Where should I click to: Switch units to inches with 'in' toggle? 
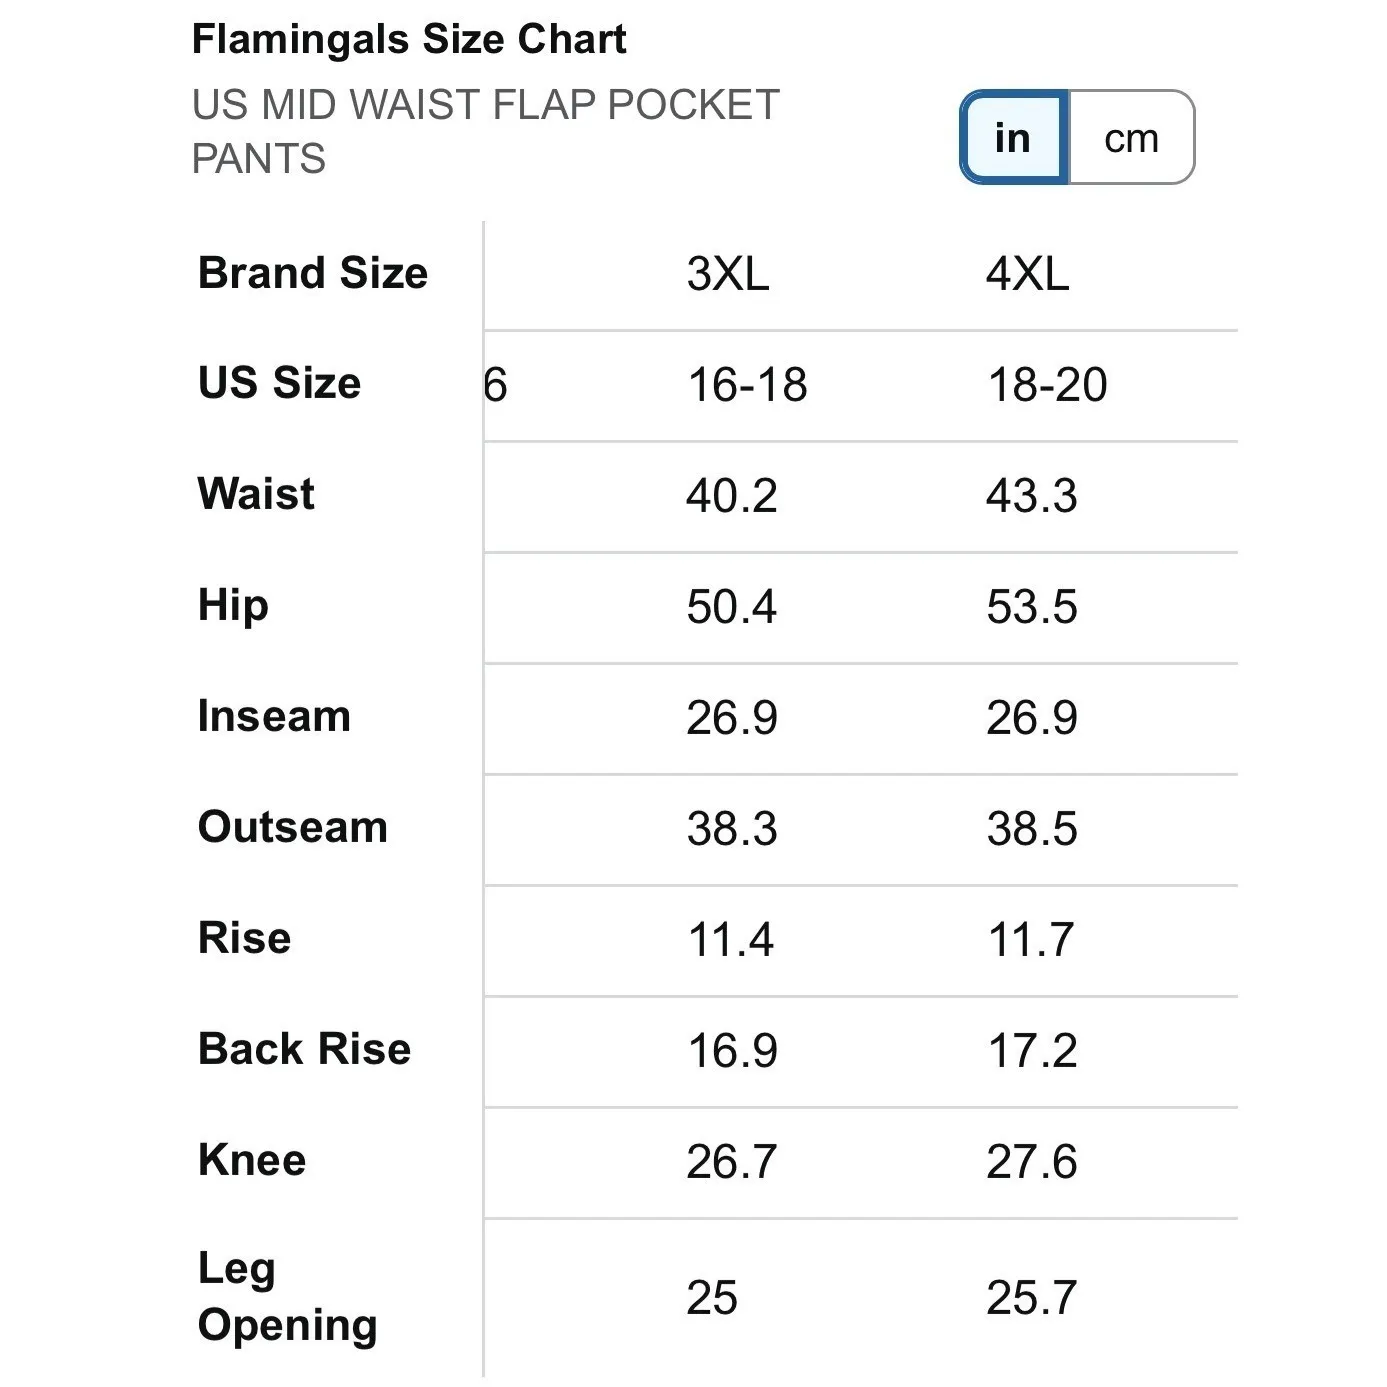pyautogui.click(x=1013, y=138)
